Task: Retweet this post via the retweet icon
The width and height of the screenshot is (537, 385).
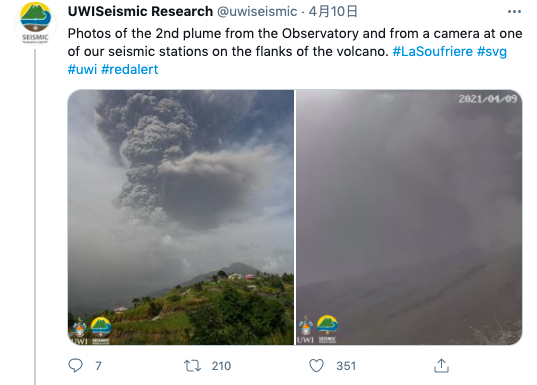Action: [x=192, y=366]
